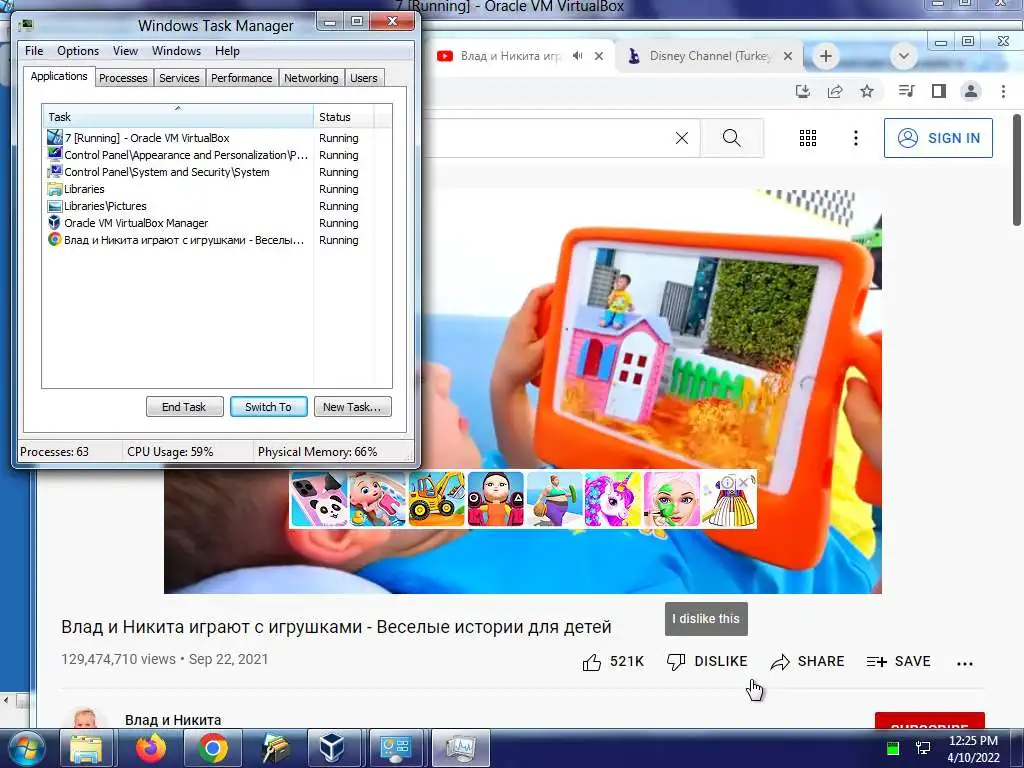Open YouTube settings three-dot menu
The width and height of the screenshot is (1024, 768).
pos(856,138)
